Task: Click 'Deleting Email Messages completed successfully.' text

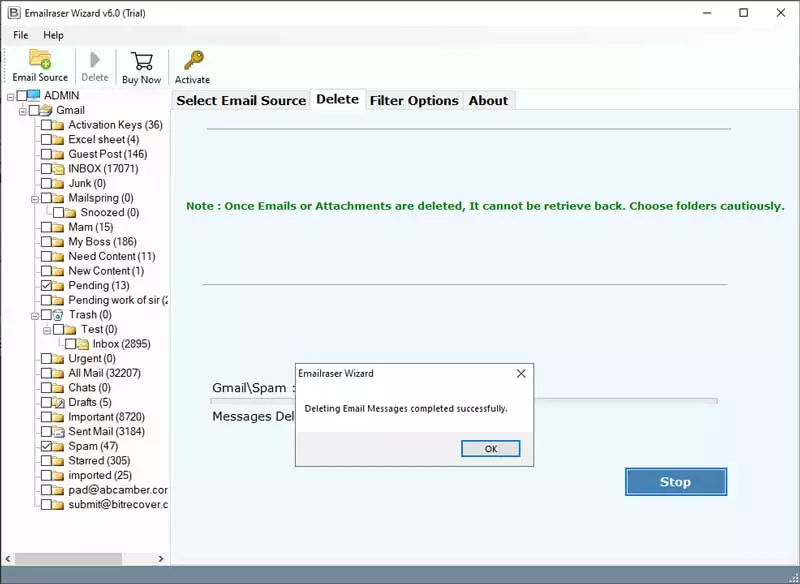Action: point(406,409)
